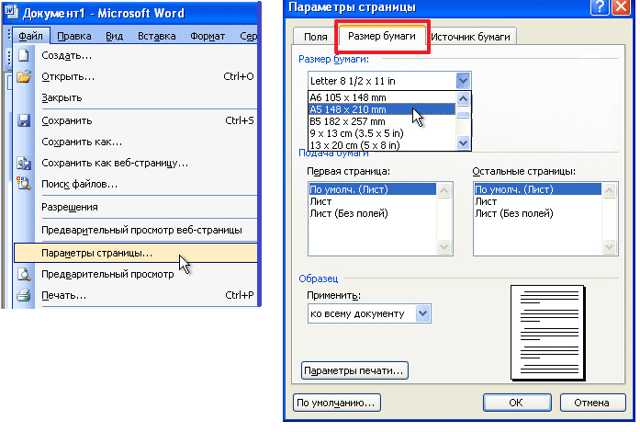Select B5 182 x 257 mm paper size
This screenshot has height=432, width=640.
382,121
